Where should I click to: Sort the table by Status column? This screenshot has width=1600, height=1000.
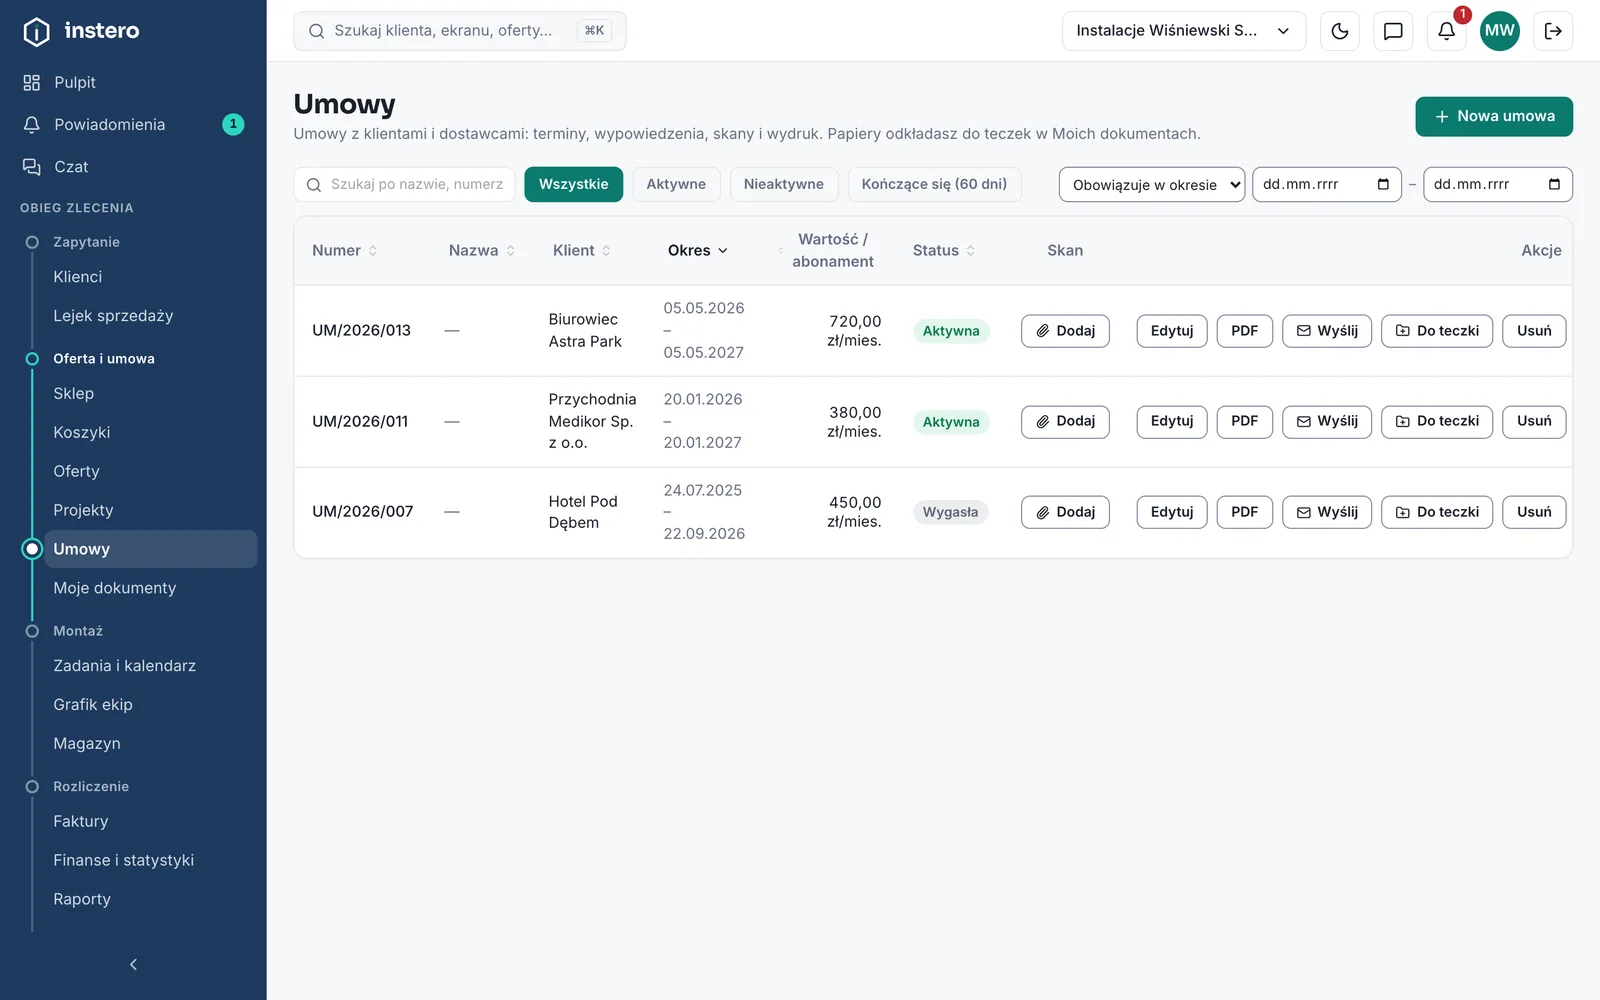tap(943, 250)
